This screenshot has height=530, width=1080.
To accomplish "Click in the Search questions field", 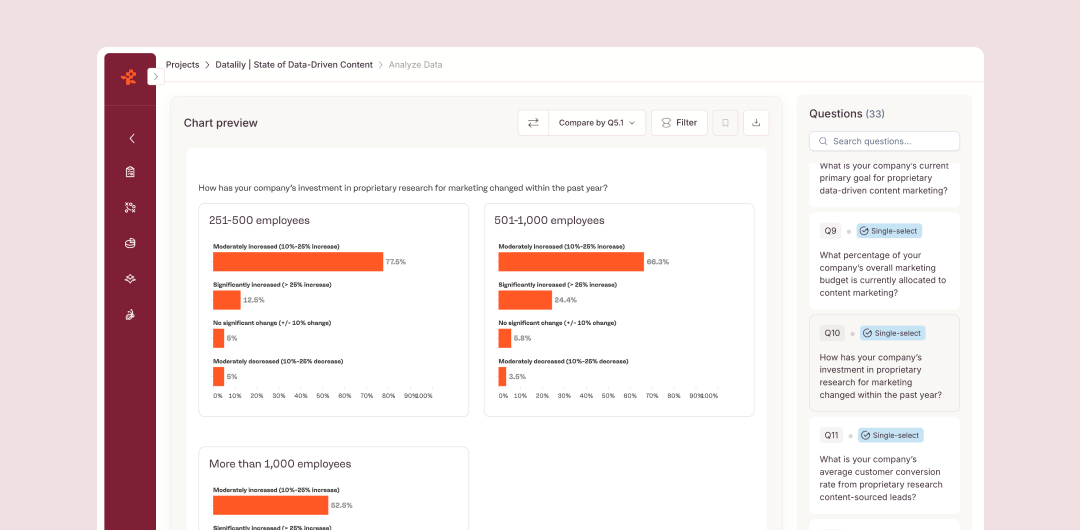I will 884,141.
